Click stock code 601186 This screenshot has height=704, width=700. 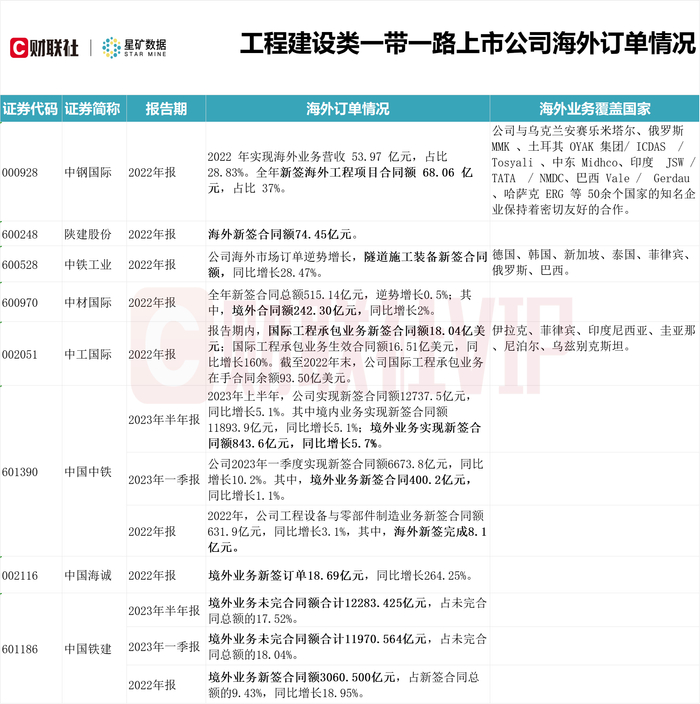(20, 649)
